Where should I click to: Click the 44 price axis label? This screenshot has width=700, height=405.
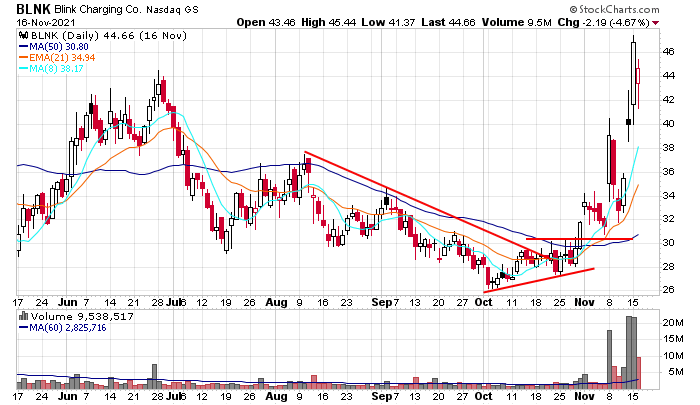tap(668, 76)
